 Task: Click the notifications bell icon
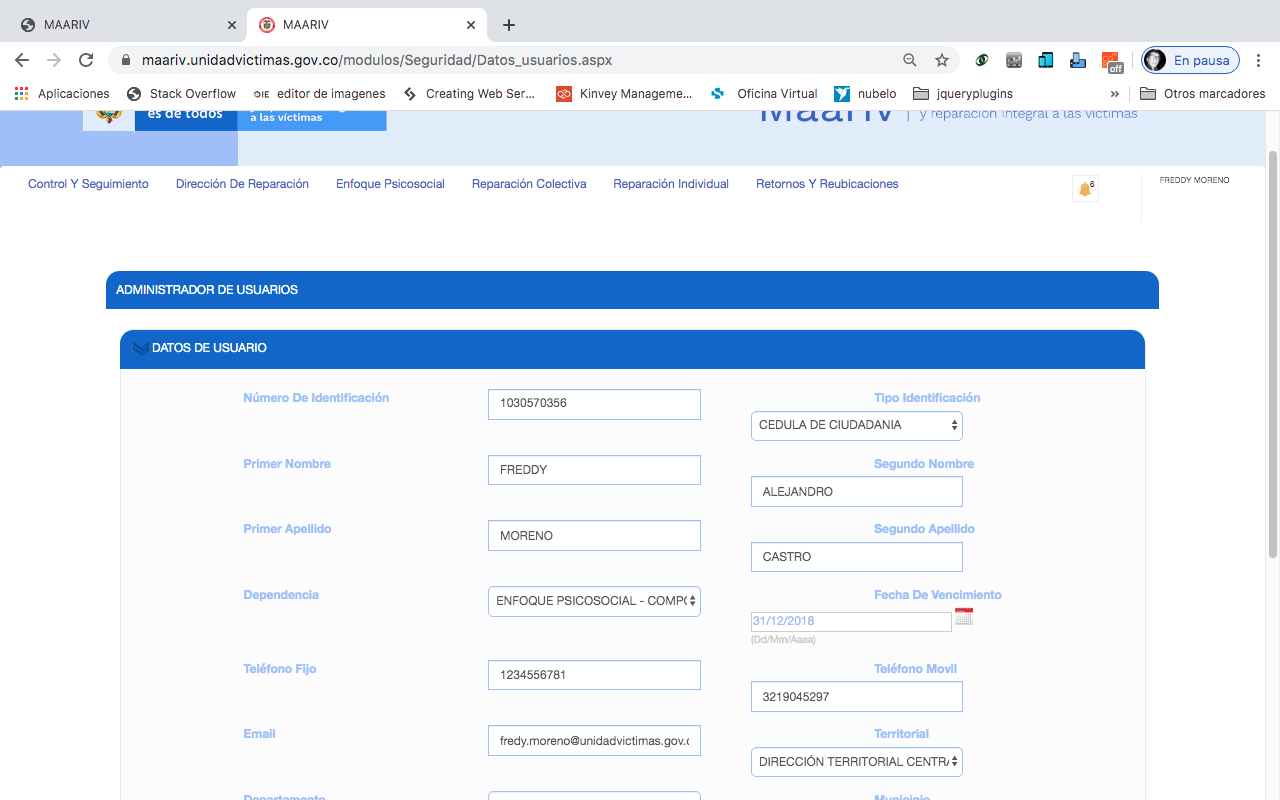tap(1085, 189)
